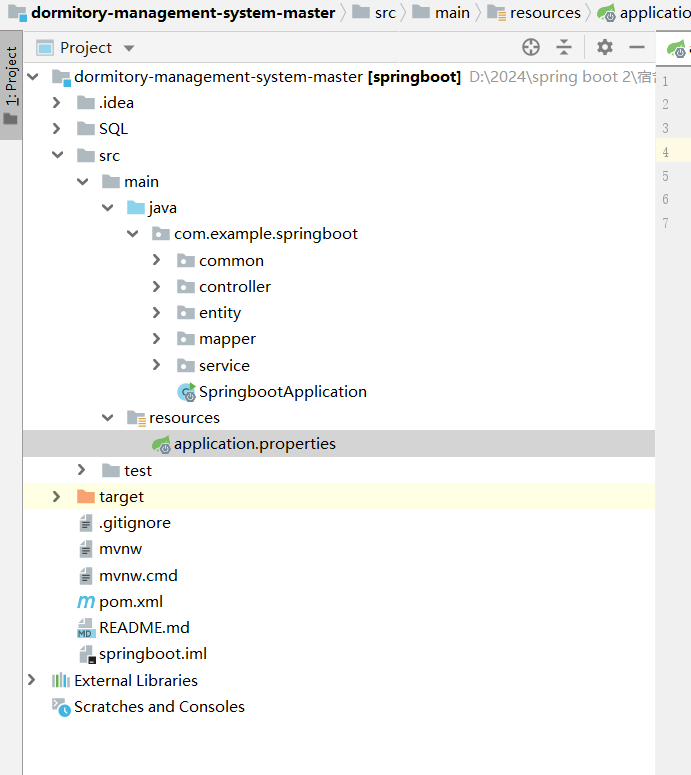Click the SpringbootApplication class icon
This screenshot has width=691, height=775.
[x=186, y=392]
